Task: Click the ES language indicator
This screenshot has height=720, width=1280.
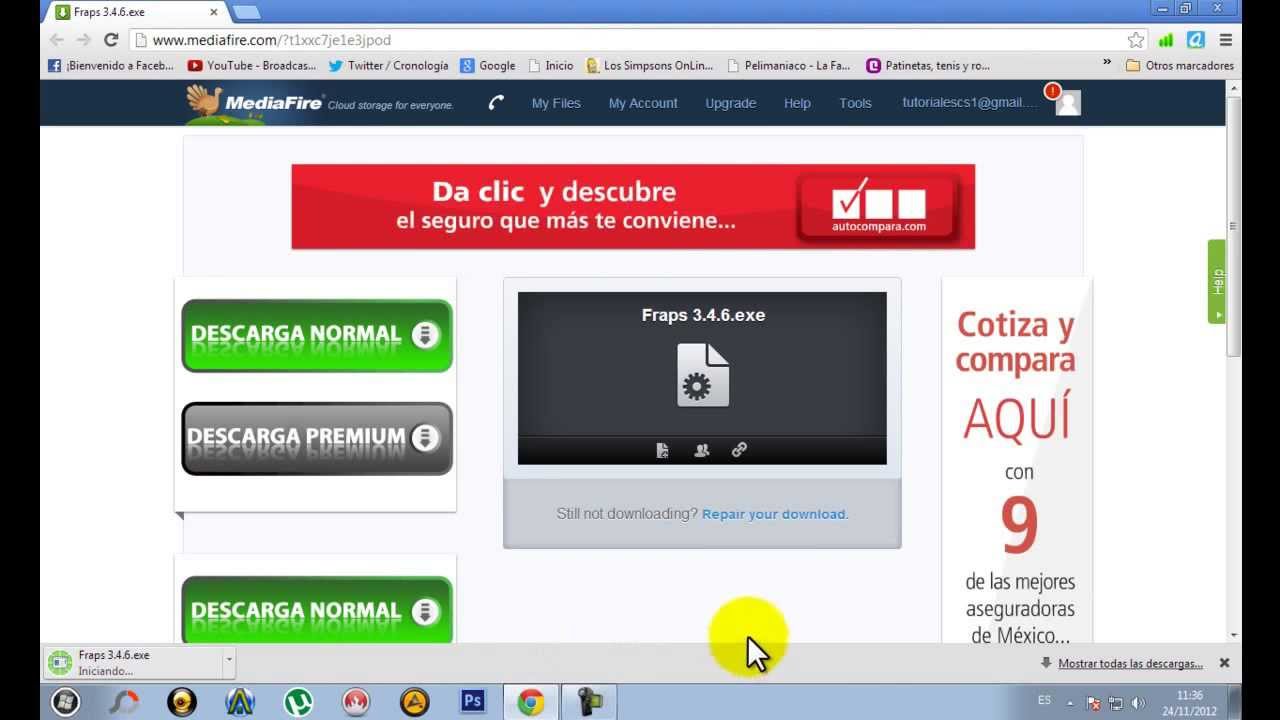Action: [x=1044, y=701]
